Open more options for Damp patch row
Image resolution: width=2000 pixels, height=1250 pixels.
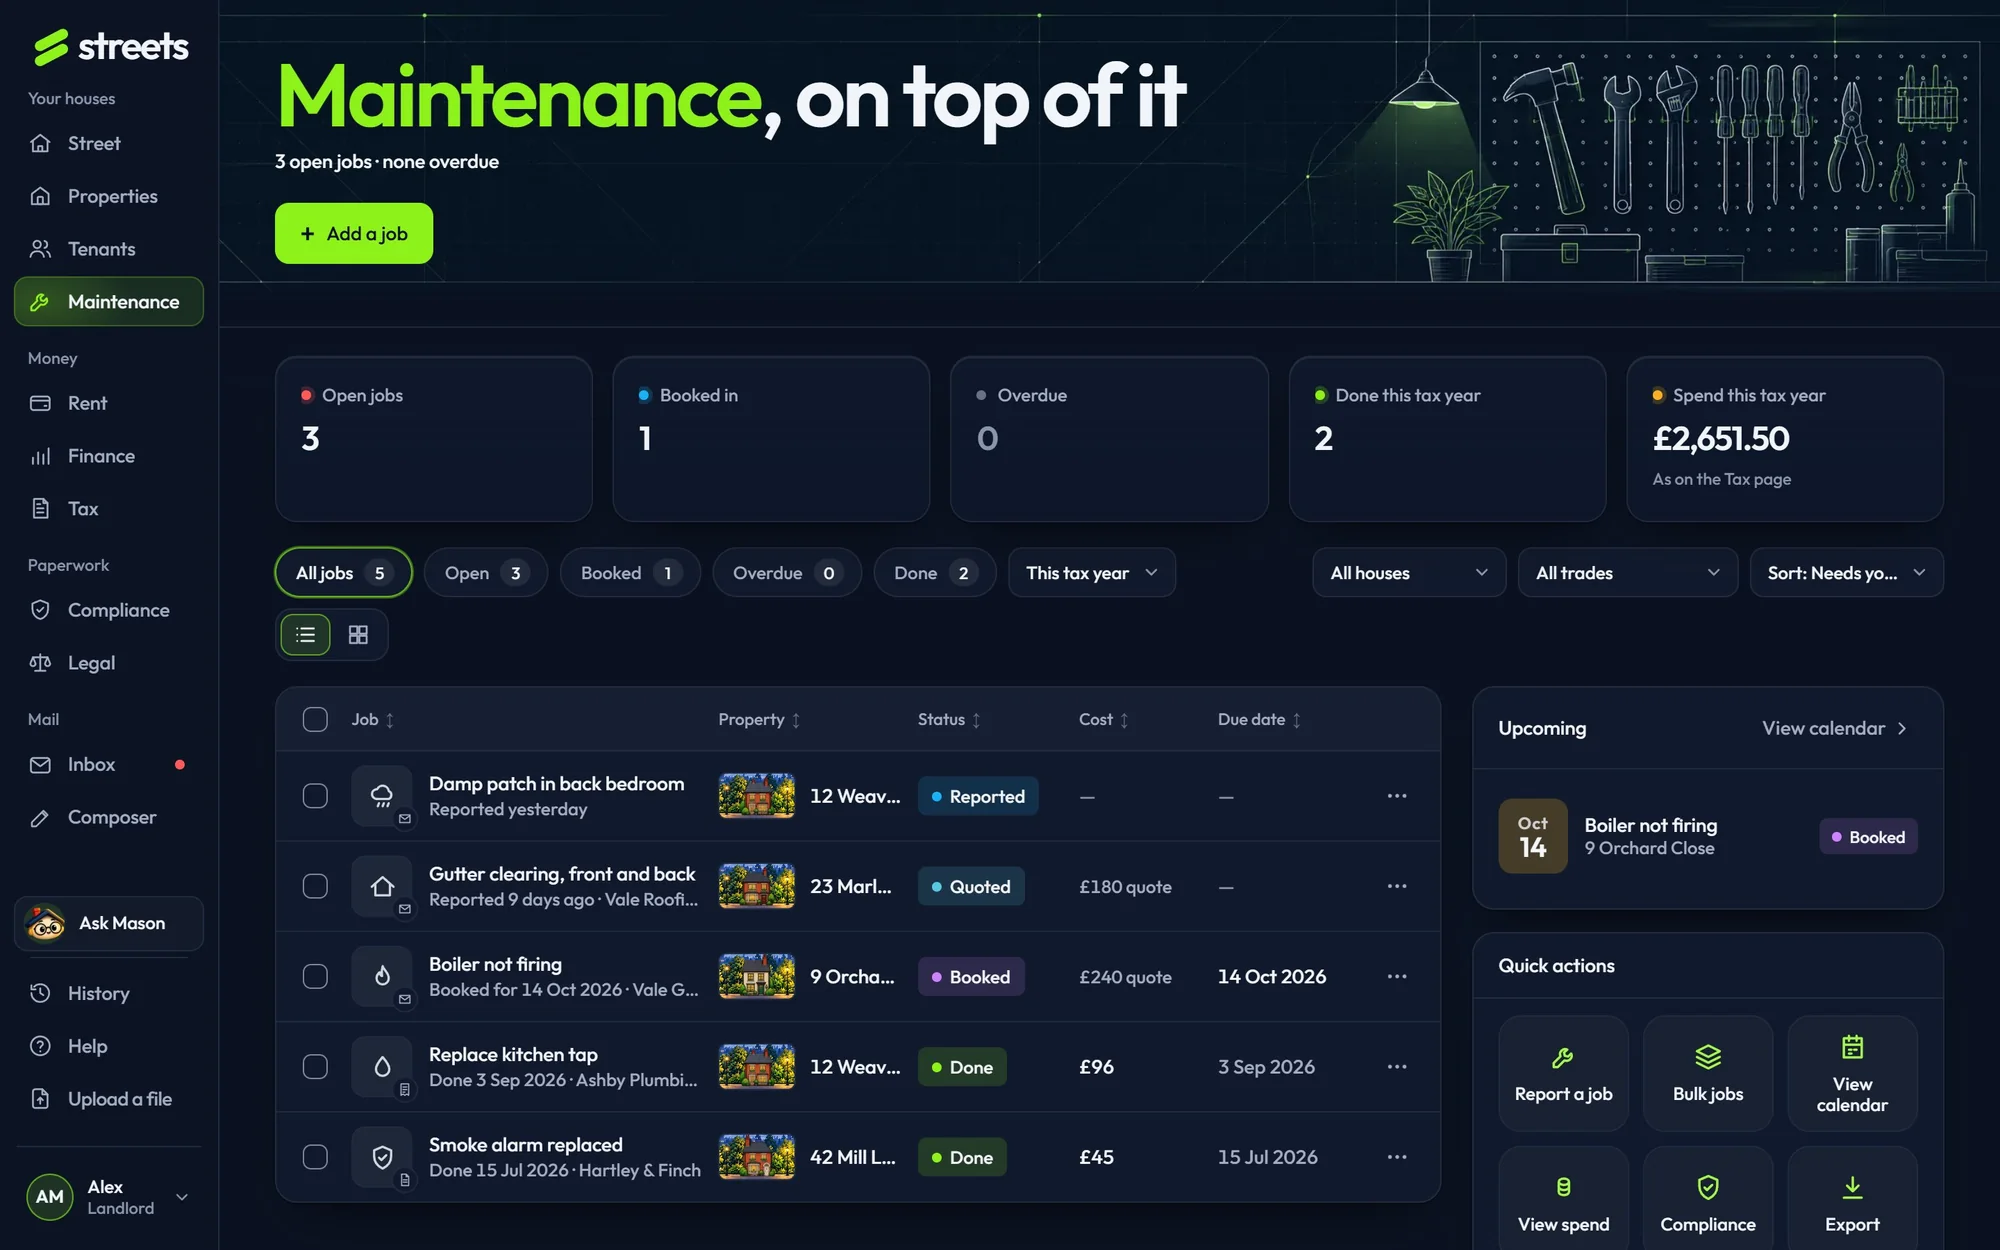point(1397,796)
